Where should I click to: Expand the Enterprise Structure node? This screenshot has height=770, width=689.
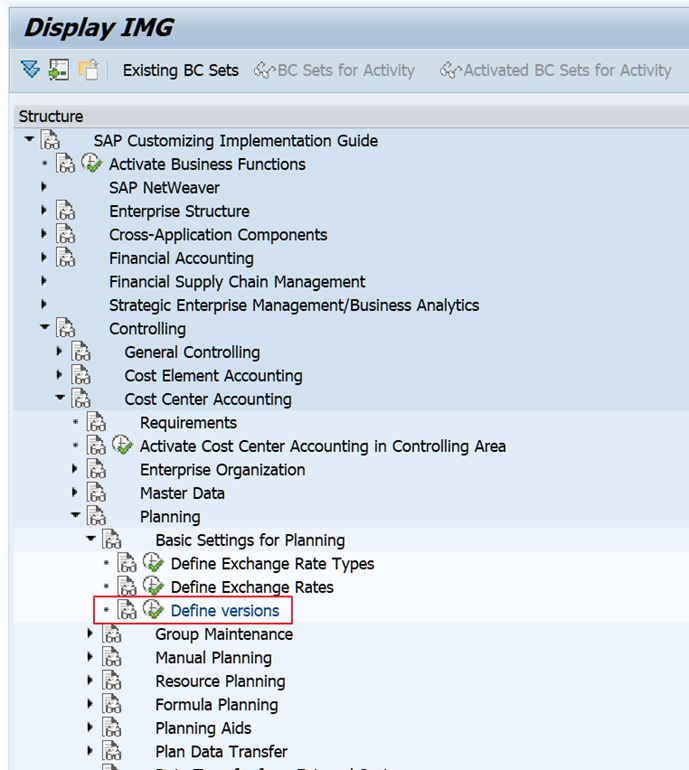[x=44, y=210]
